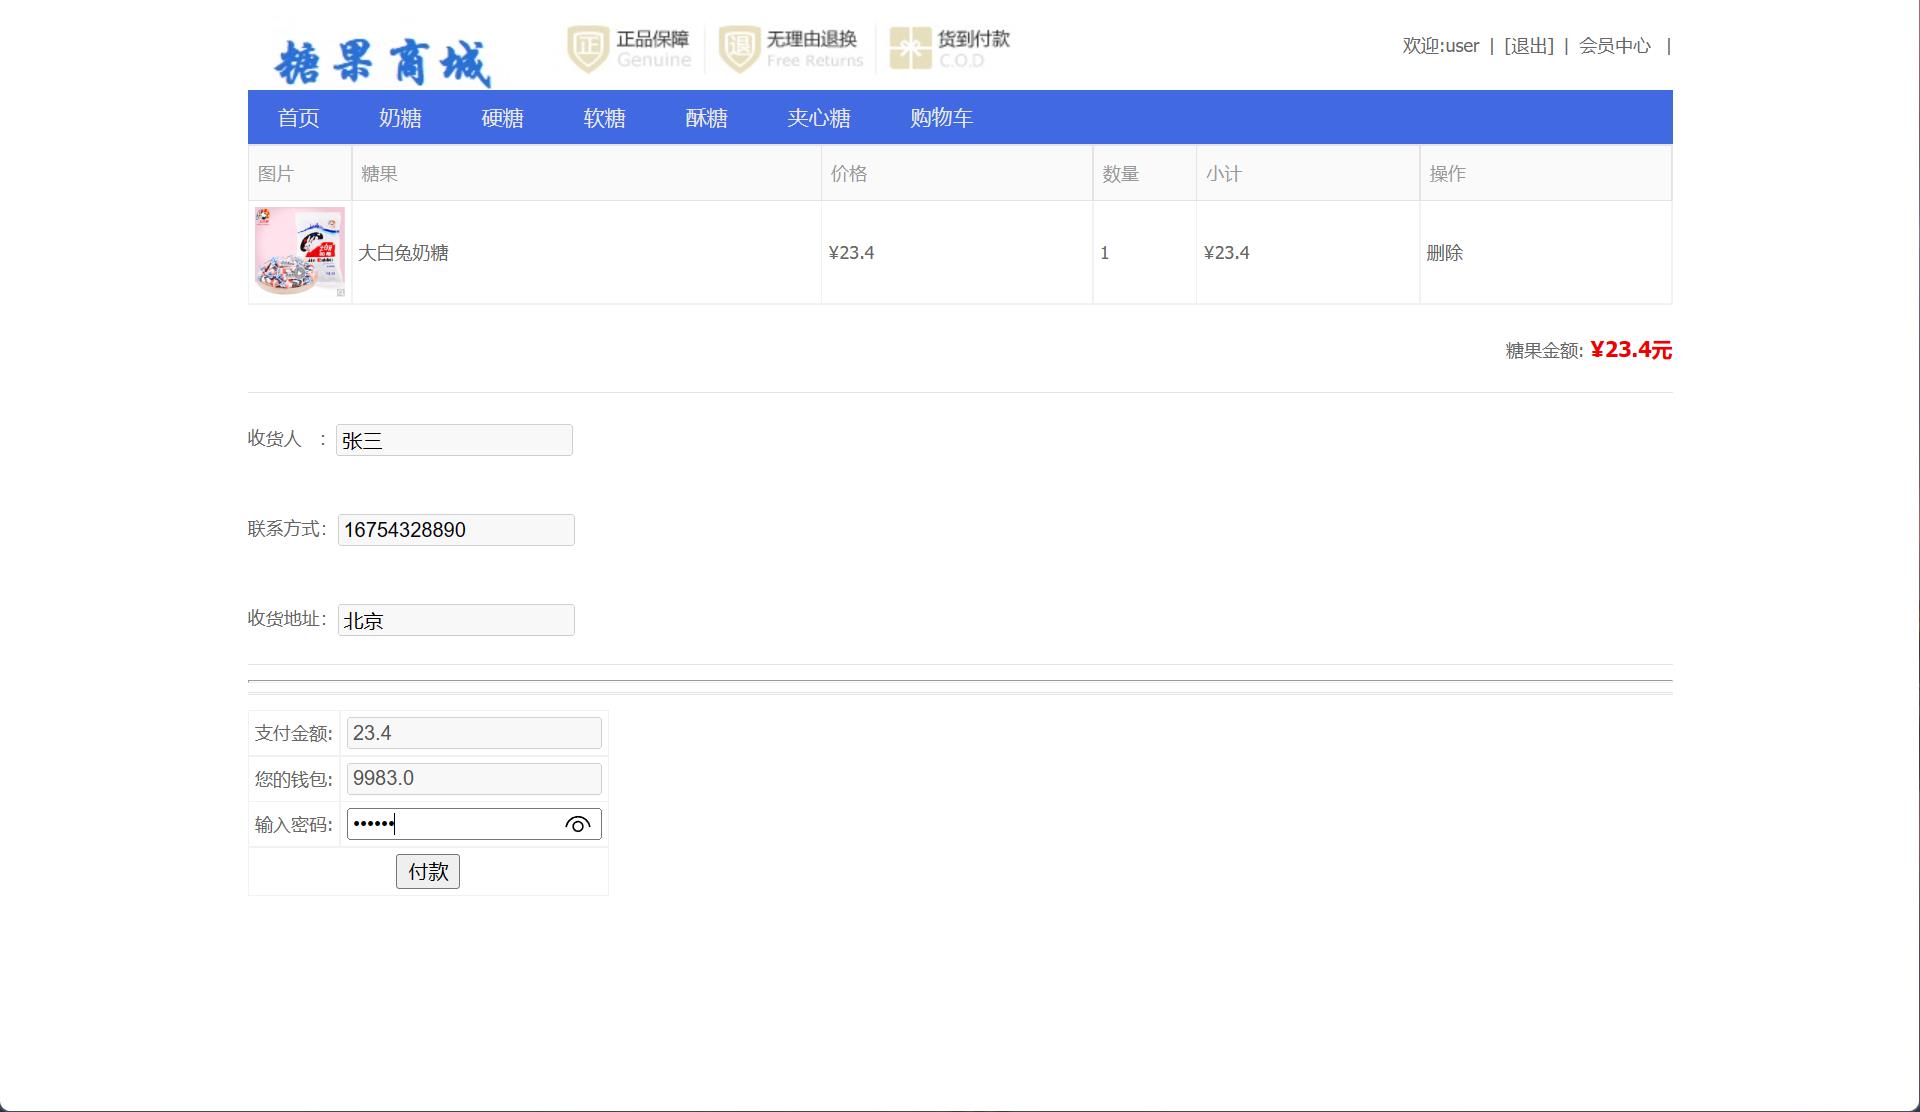Open the 奶糖 category menu

(400, 118)
